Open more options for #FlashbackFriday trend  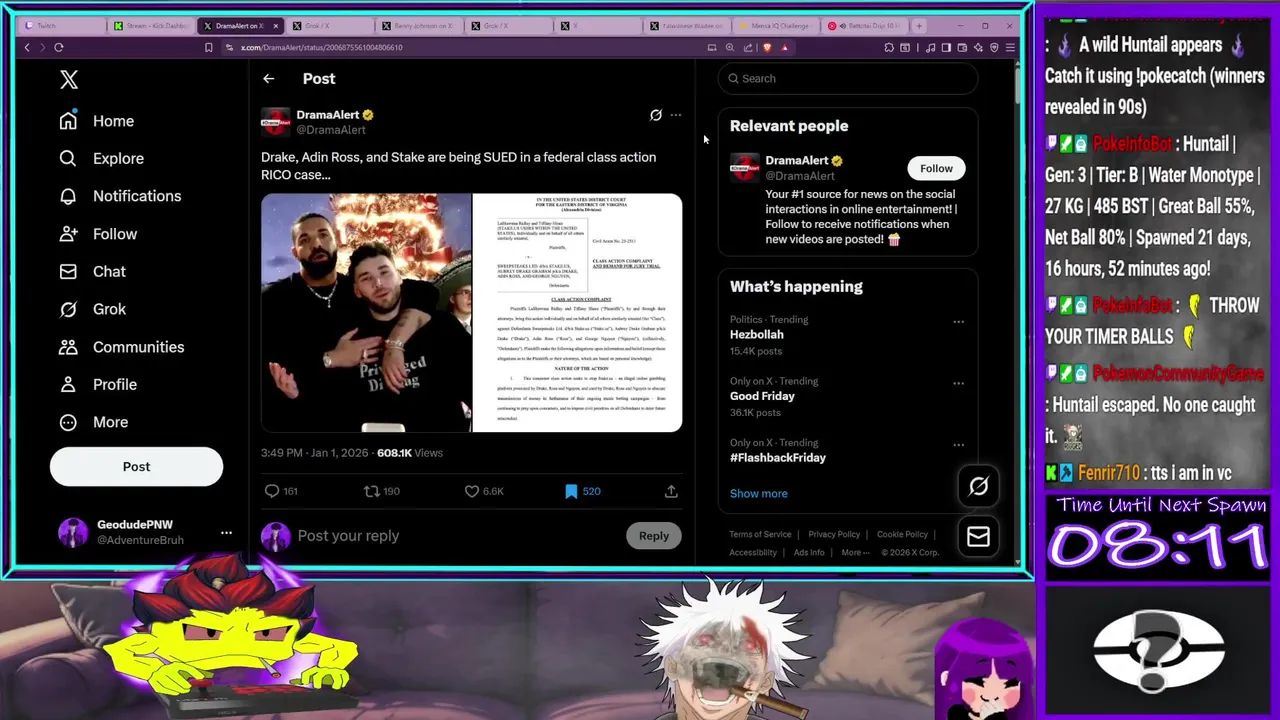(x=958, y=445)
